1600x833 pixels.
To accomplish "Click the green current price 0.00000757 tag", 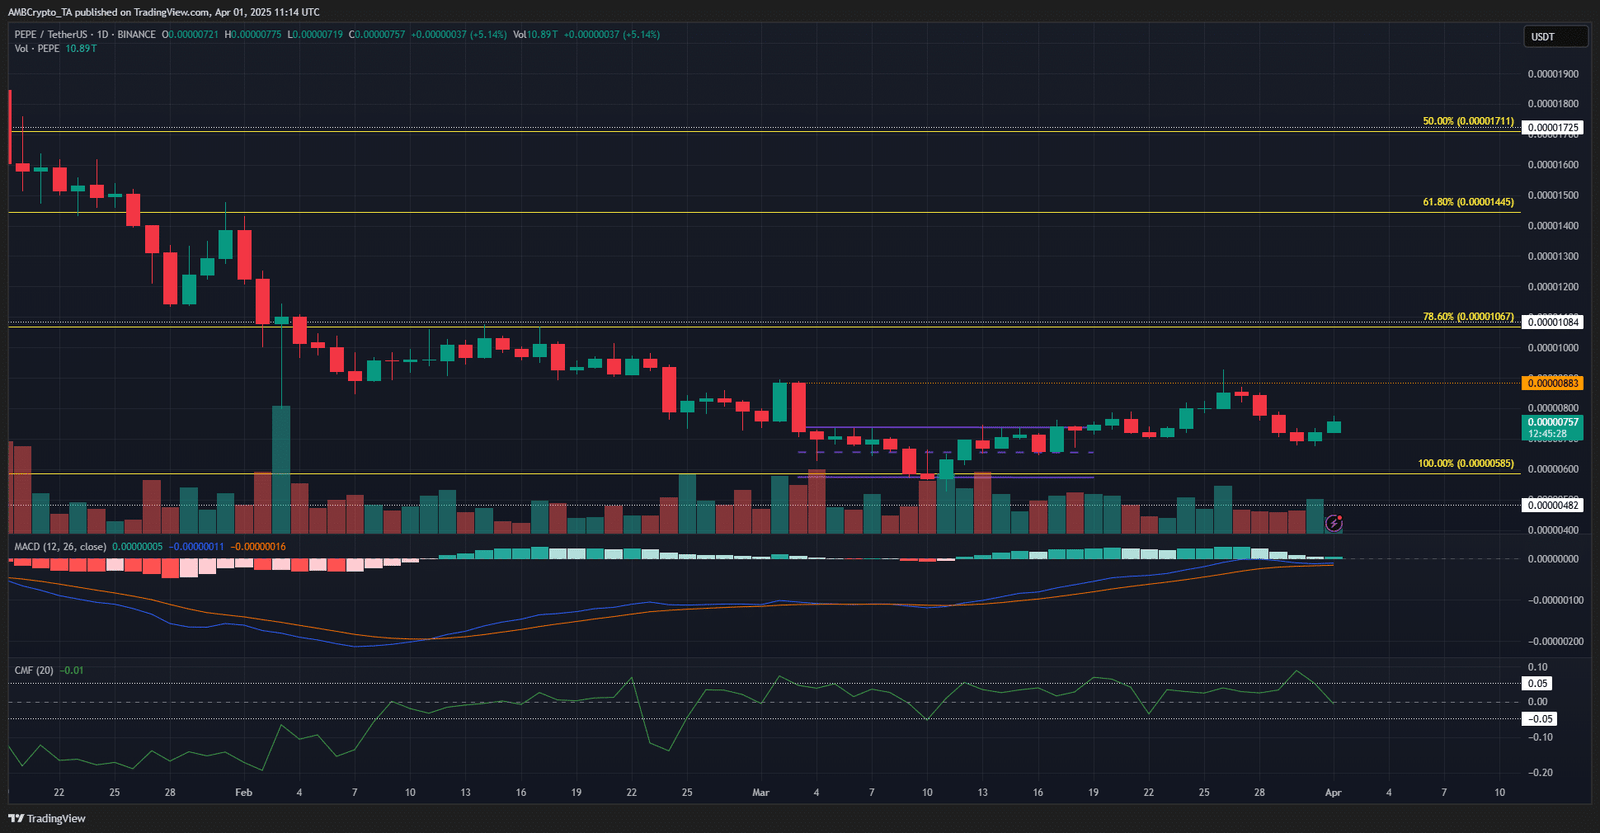I will [x=1552, y=427].
